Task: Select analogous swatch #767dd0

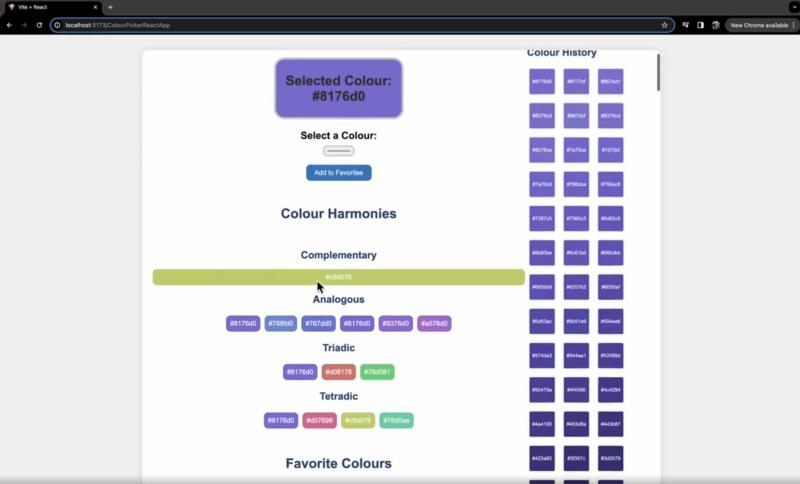Action: pos(318,323)
